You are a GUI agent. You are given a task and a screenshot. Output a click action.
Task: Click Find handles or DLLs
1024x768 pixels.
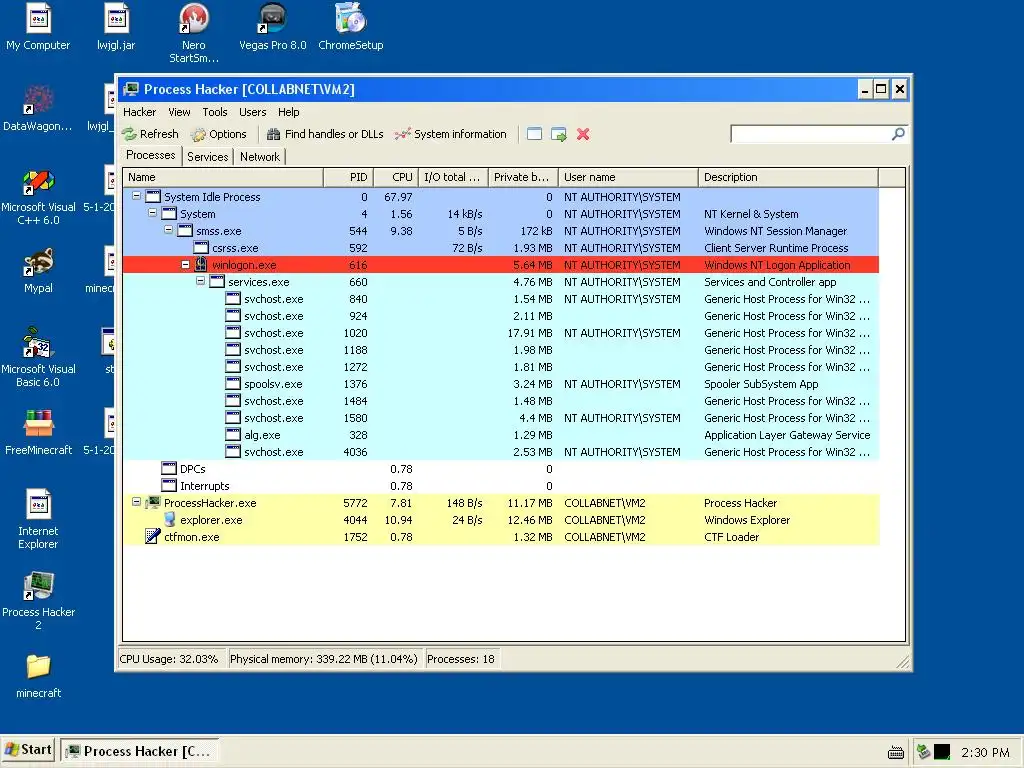pyautogui.click(x=325, y=134)
